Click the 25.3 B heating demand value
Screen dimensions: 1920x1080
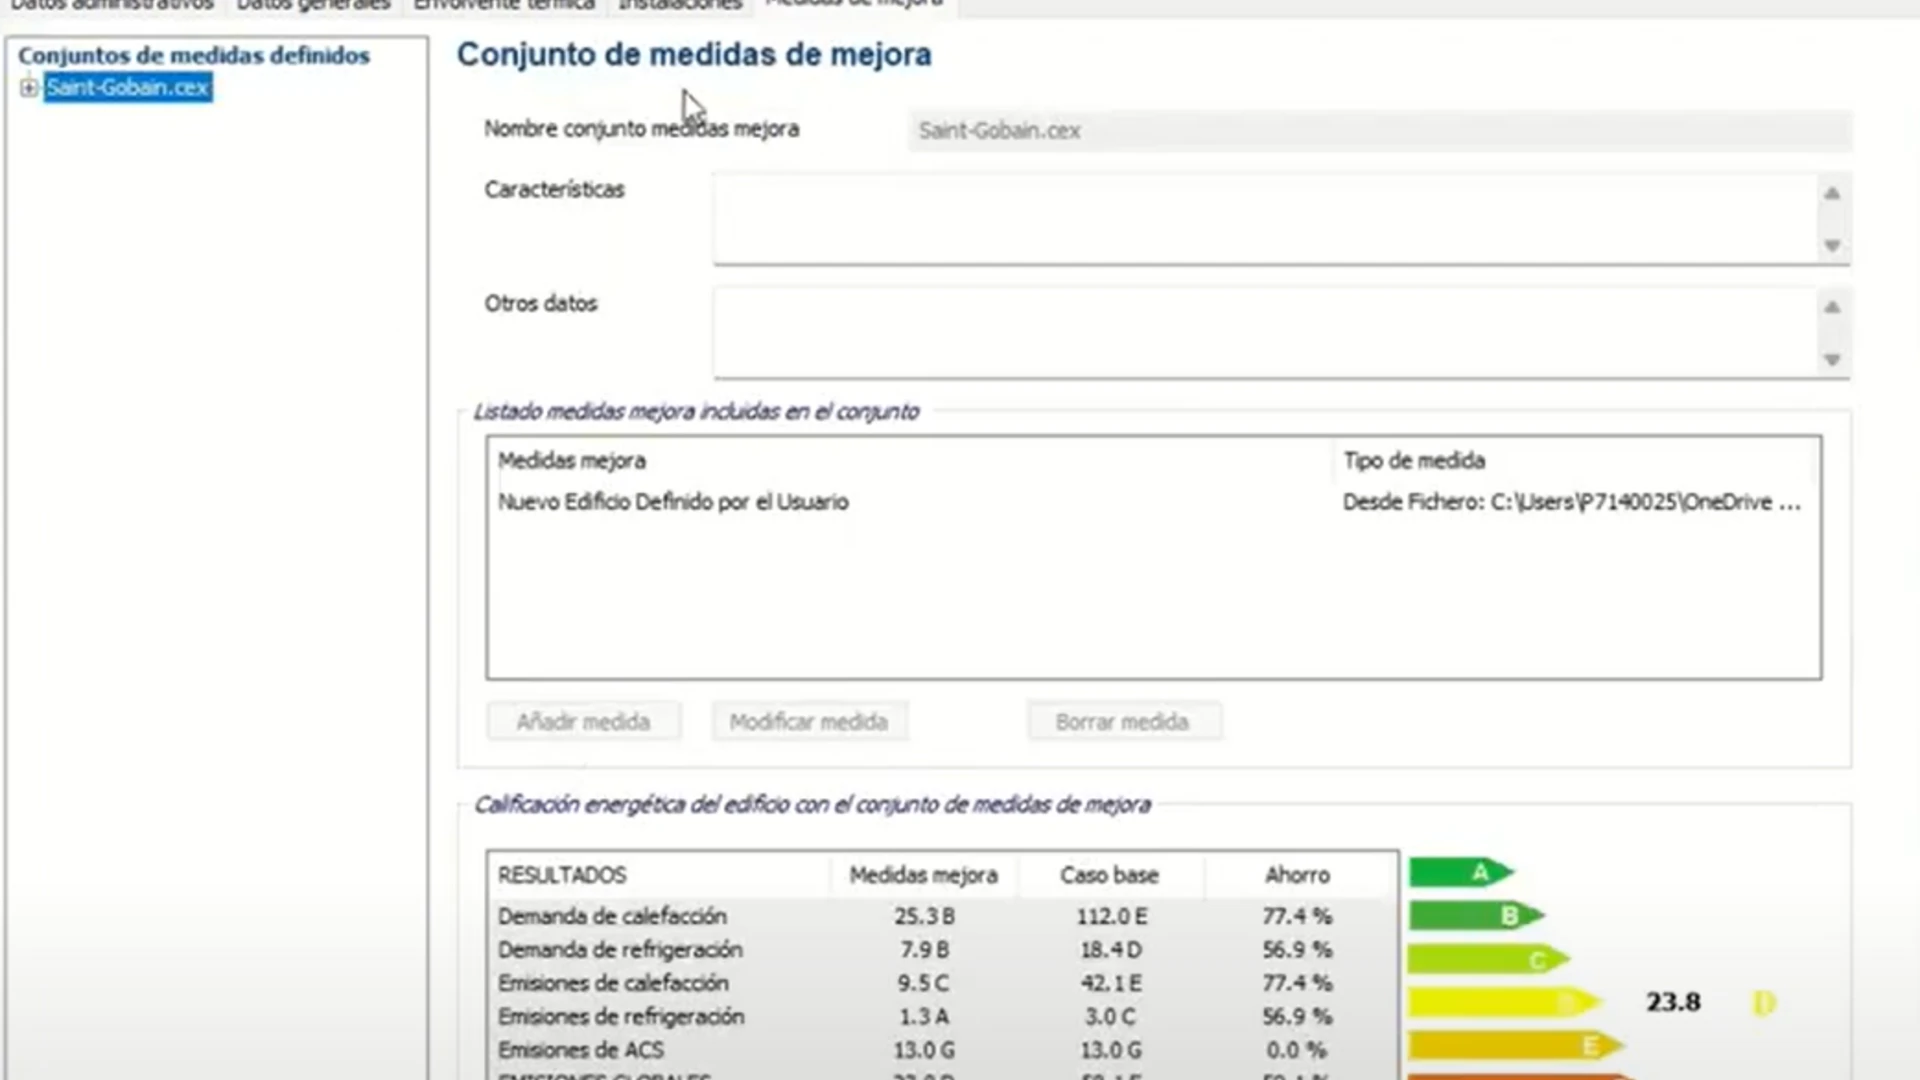click(x=924, y=916)
